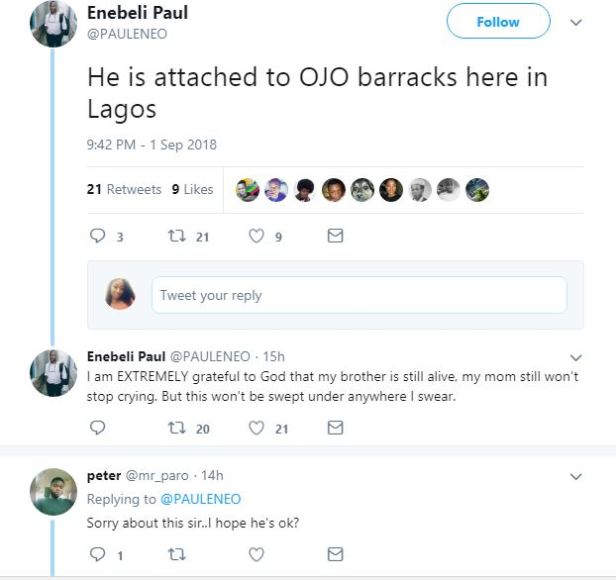Reply to the main OJO barracks tweet
The width and height of the screenshot is (616, 580).
click(98, 237)
